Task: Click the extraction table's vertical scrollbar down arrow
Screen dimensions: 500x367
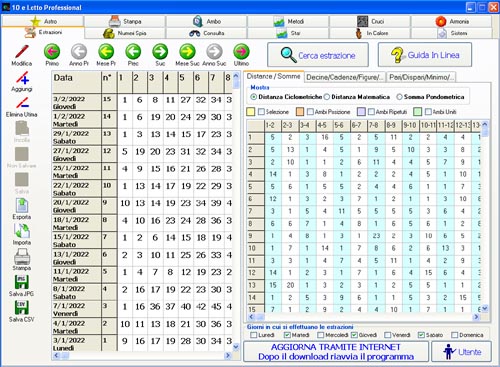Action: click(236, 347)
